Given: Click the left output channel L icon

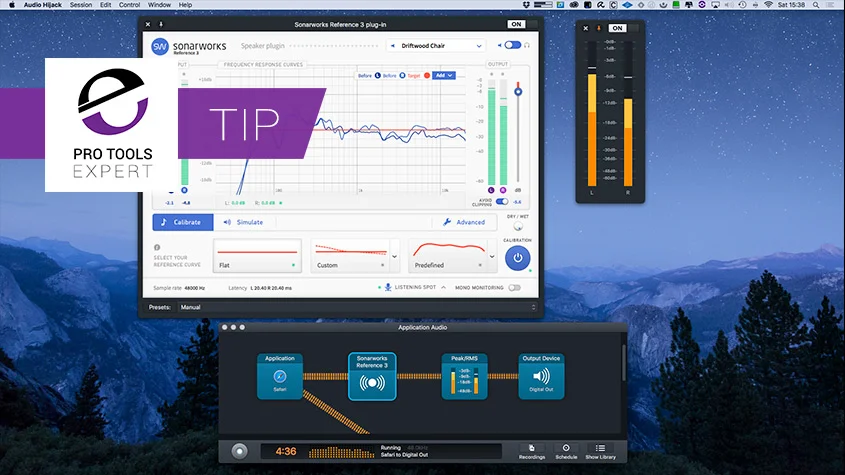Looking at the screenshot, I should point(491,190).
